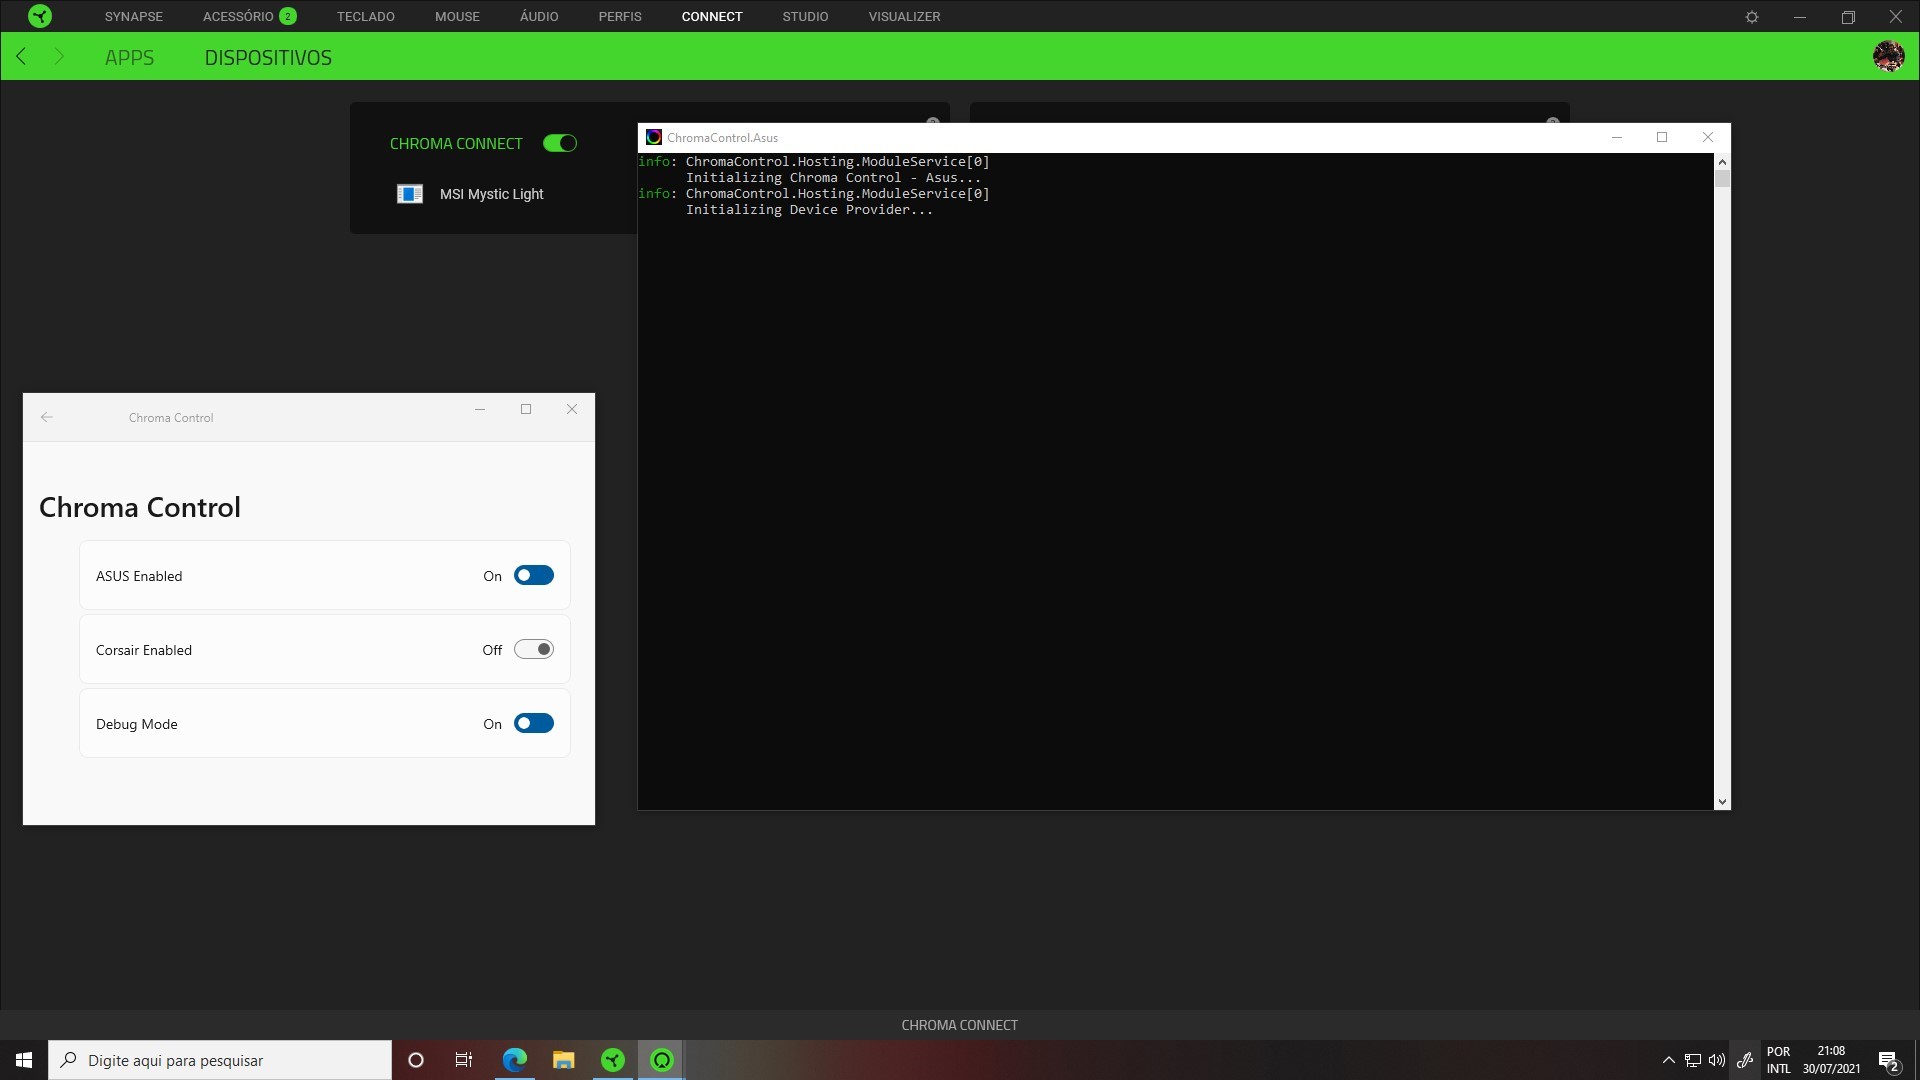The height and width of the screenshot is (1080, 1920).
Task: Dismiss the Chroma Connect app card
Action: click(x=933, y=122)
